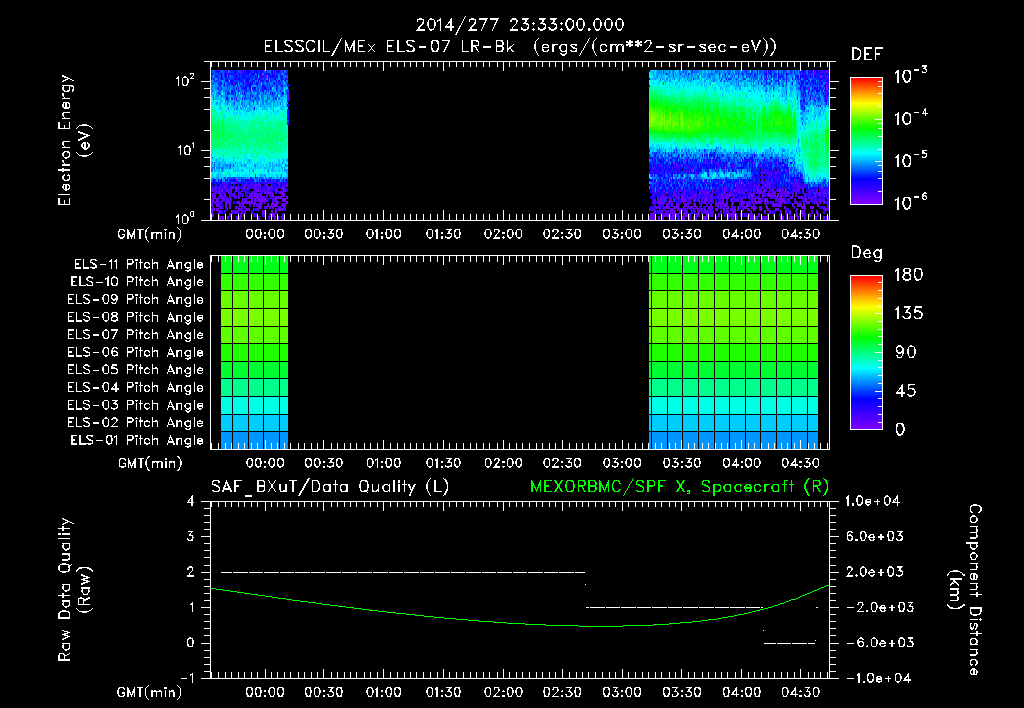This screenshot has height=708, width=1024.
Task: Click the 10^-6 tick on DEF scale
Action: pyautogui.click(x=910, y=202)
